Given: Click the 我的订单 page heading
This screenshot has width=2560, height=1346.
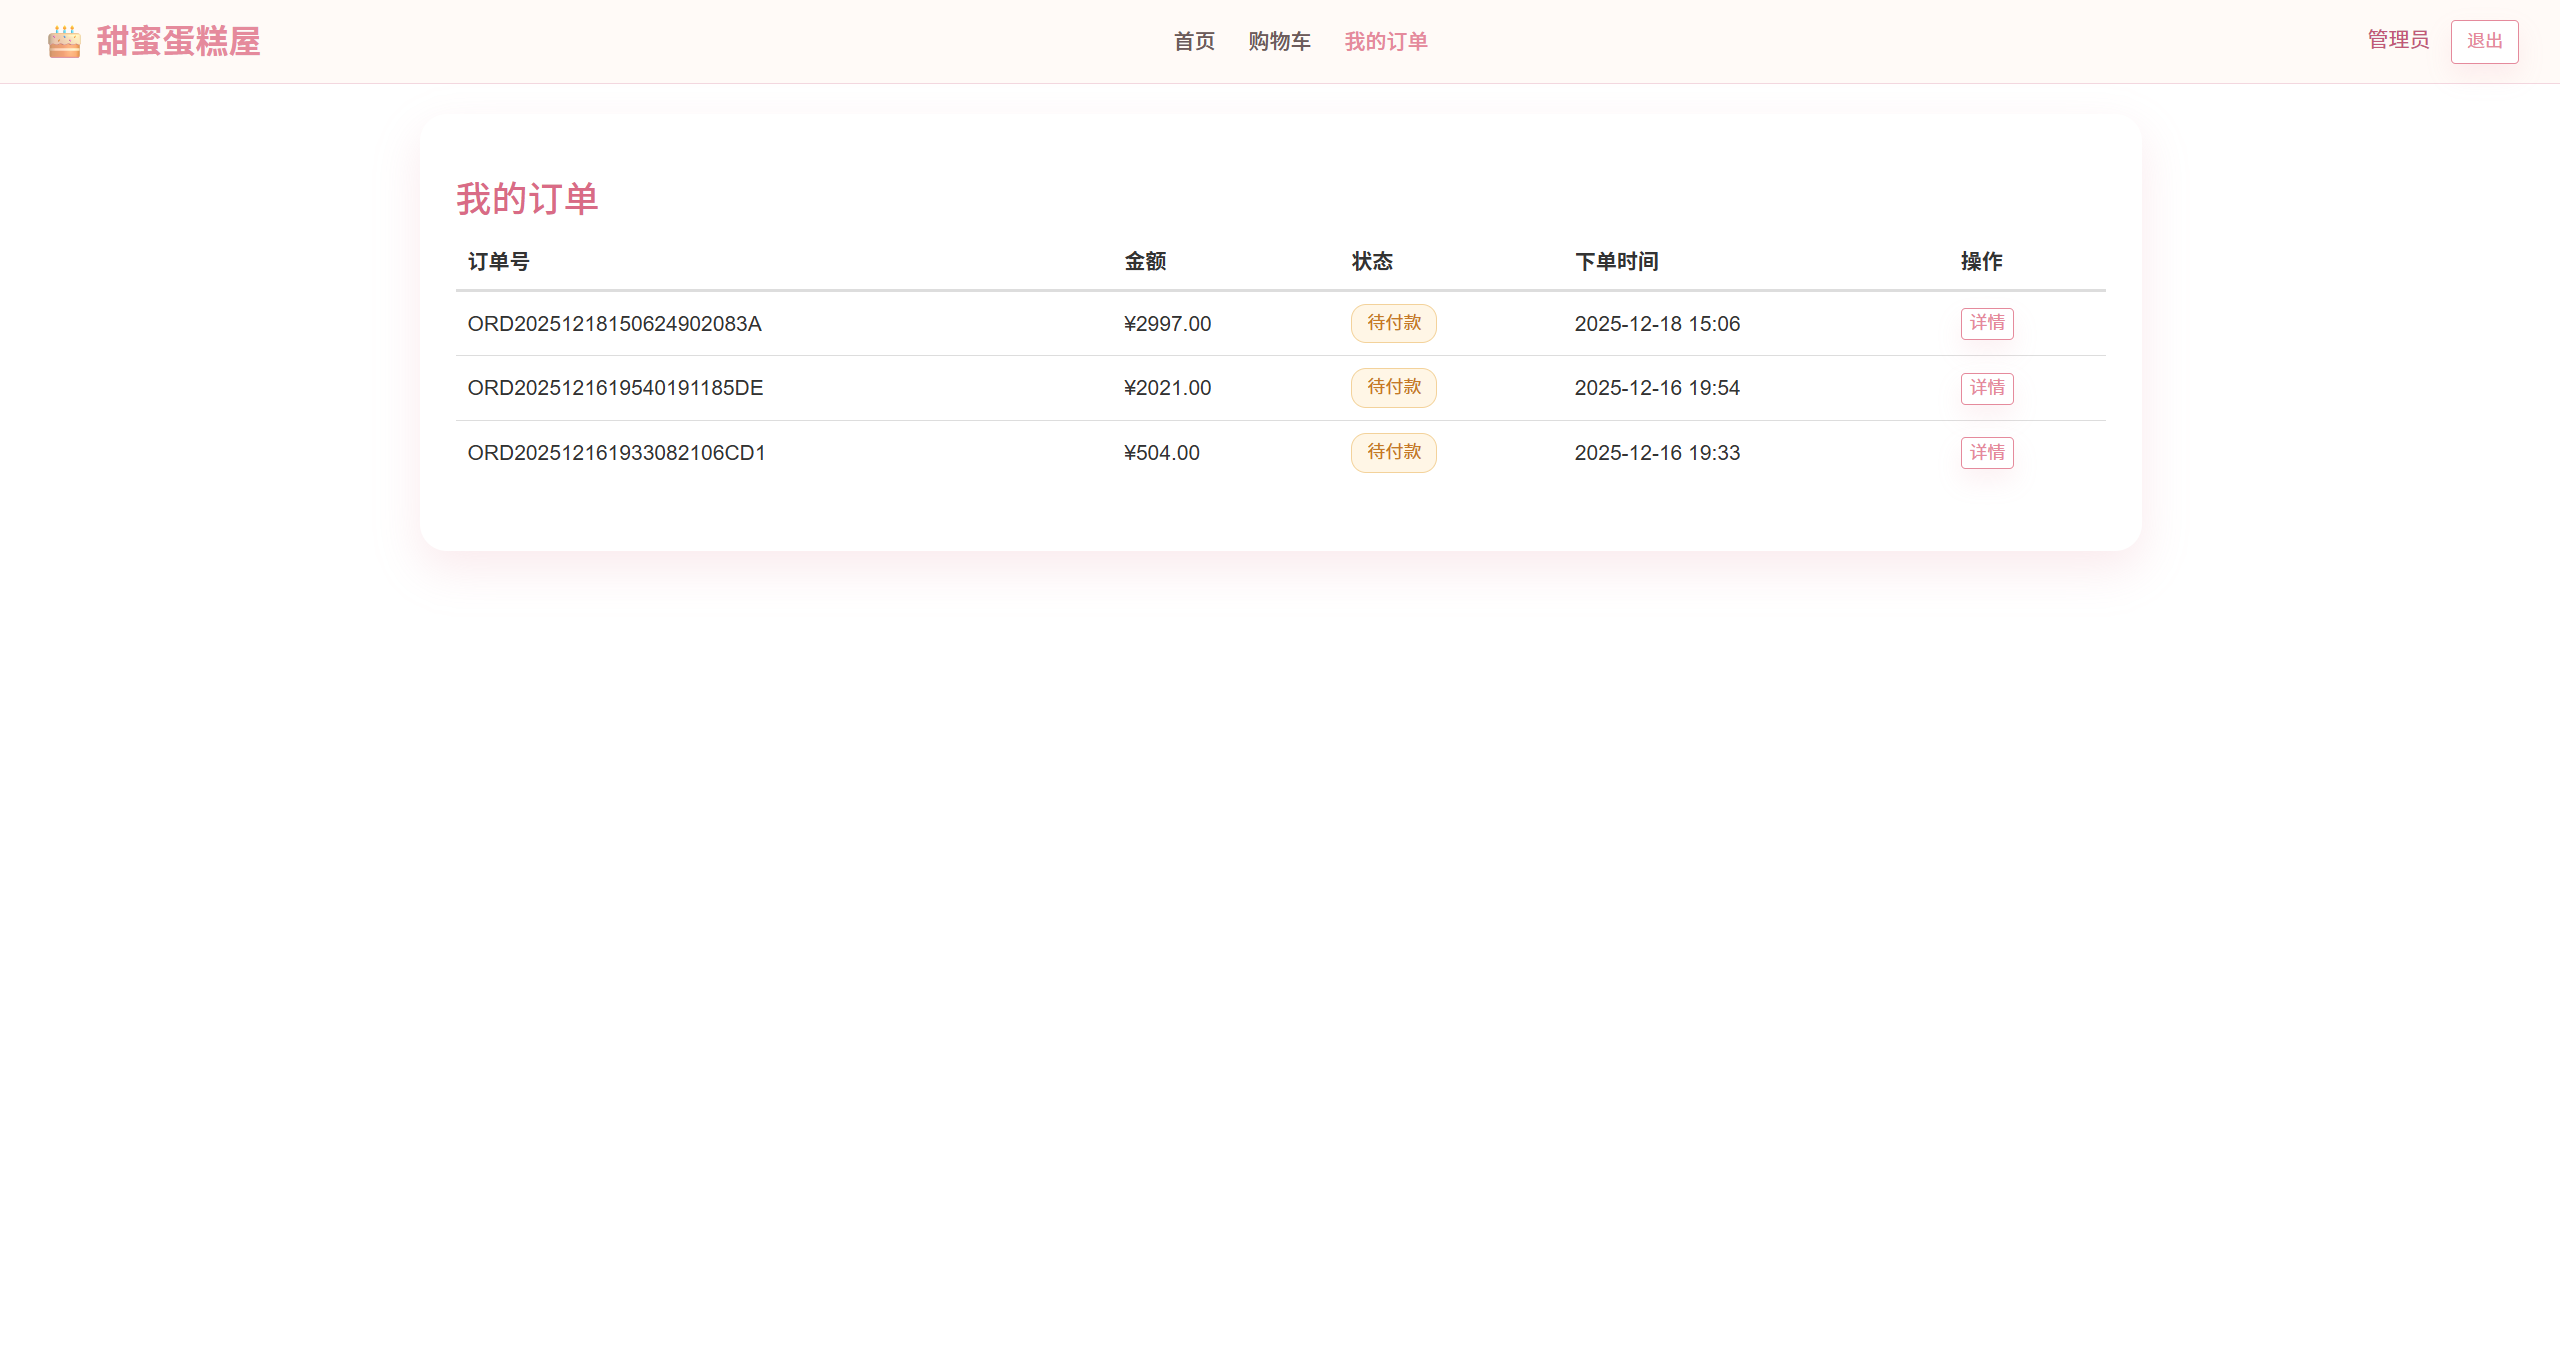Looking at the screenshot, I should [527, 199].
